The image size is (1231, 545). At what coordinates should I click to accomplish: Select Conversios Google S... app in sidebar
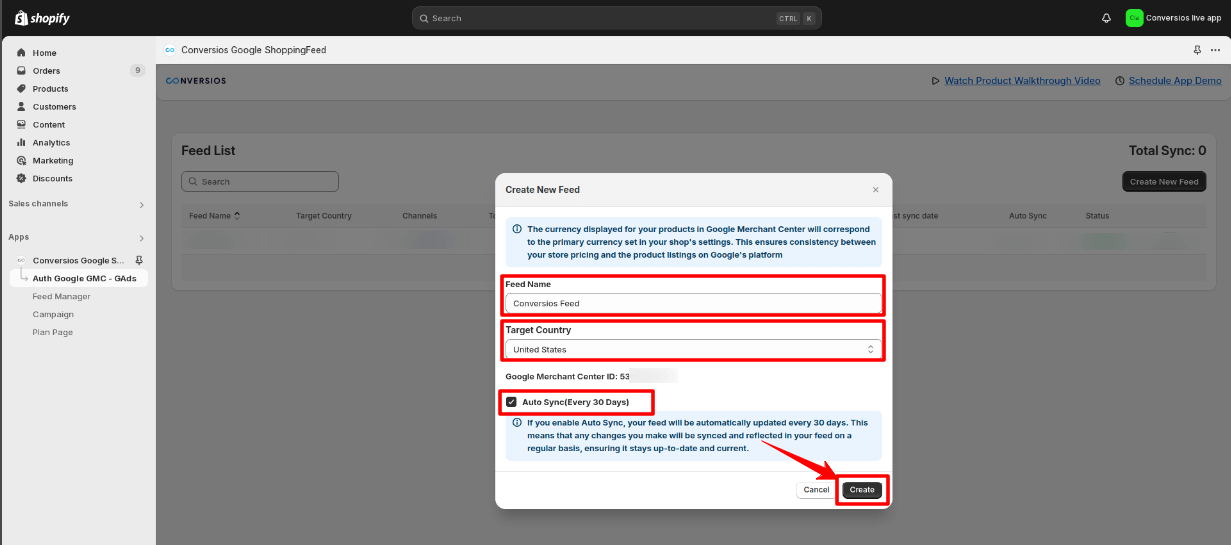tap(78, 260)
